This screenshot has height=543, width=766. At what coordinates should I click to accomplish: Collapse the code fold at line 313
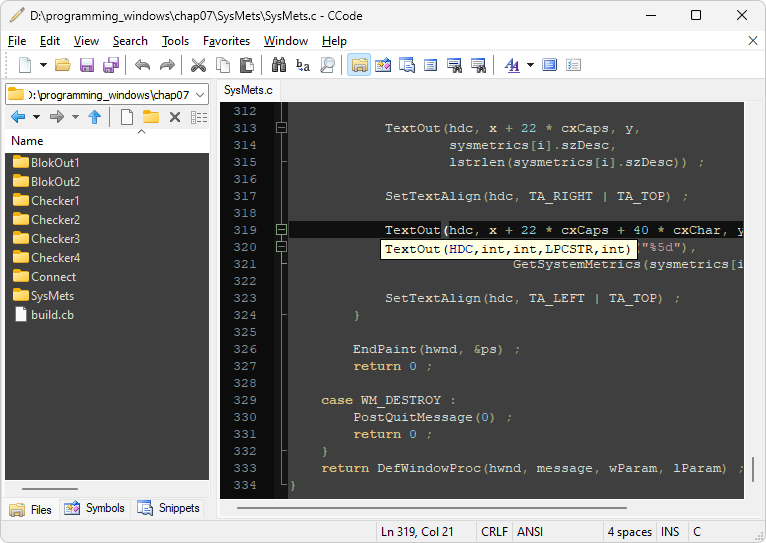click(281, 128)
